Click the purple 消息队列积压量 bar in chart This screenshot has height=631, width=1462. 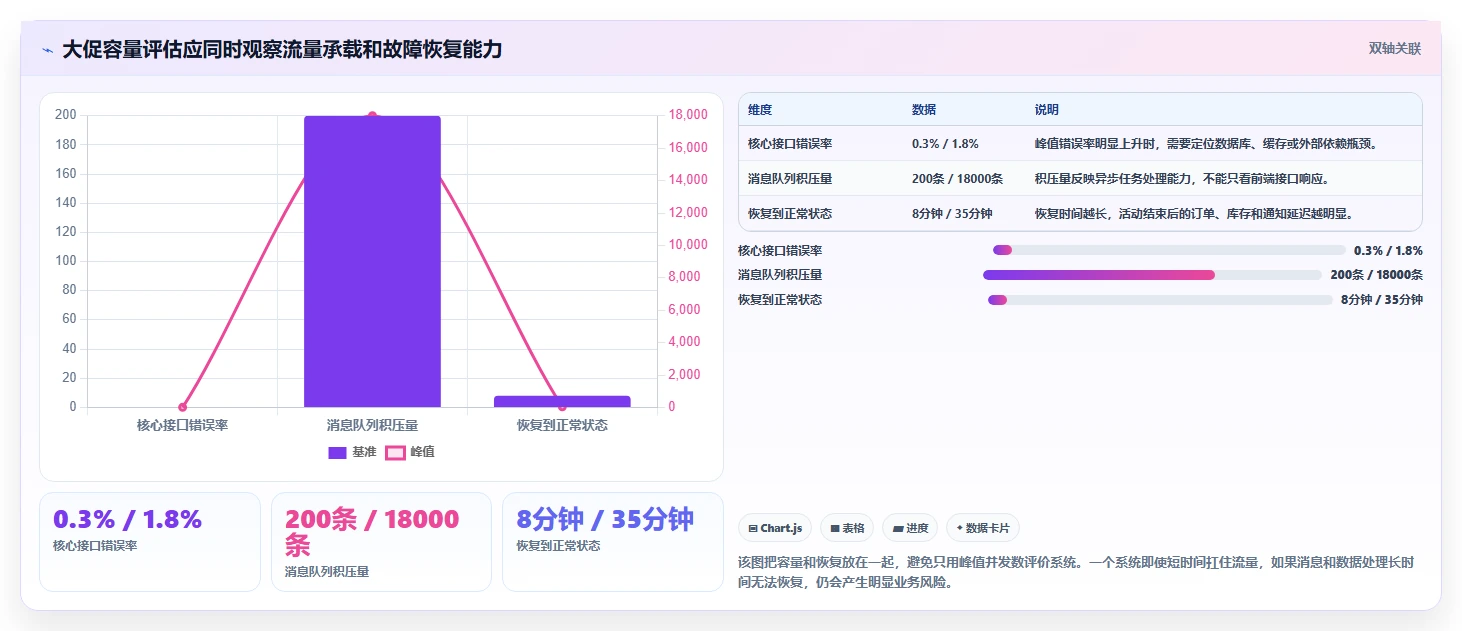[x=372, y=261]
